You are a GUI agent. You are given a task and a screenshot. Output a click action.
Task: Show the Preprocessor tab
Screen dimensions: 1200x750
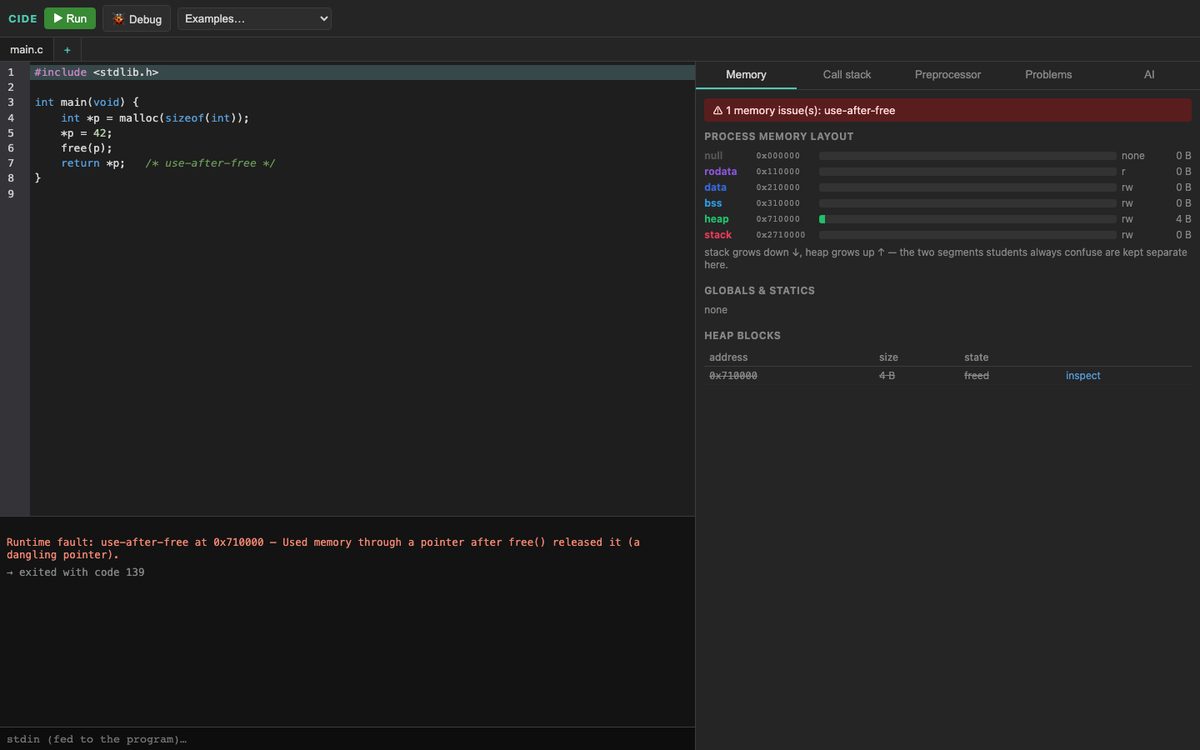coord(948,75)
